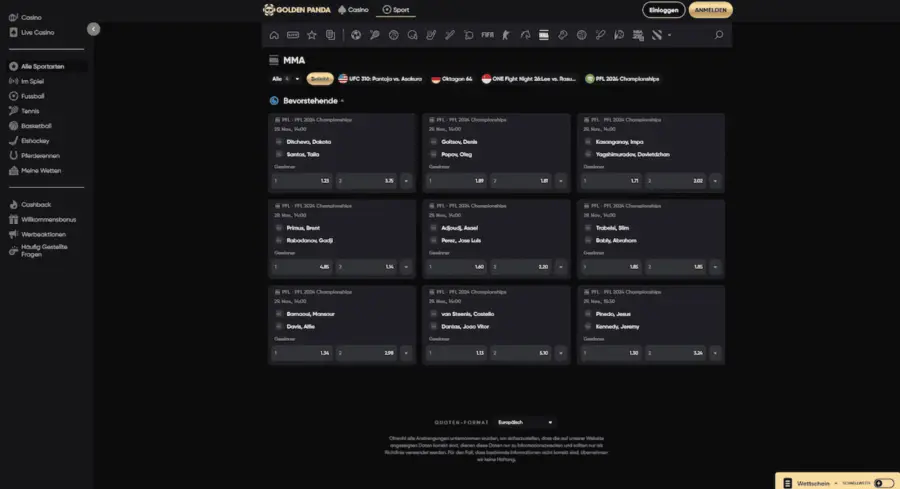900x489 pixels.
Task: Select the football icon in sports bar
Action: point(356,35)
